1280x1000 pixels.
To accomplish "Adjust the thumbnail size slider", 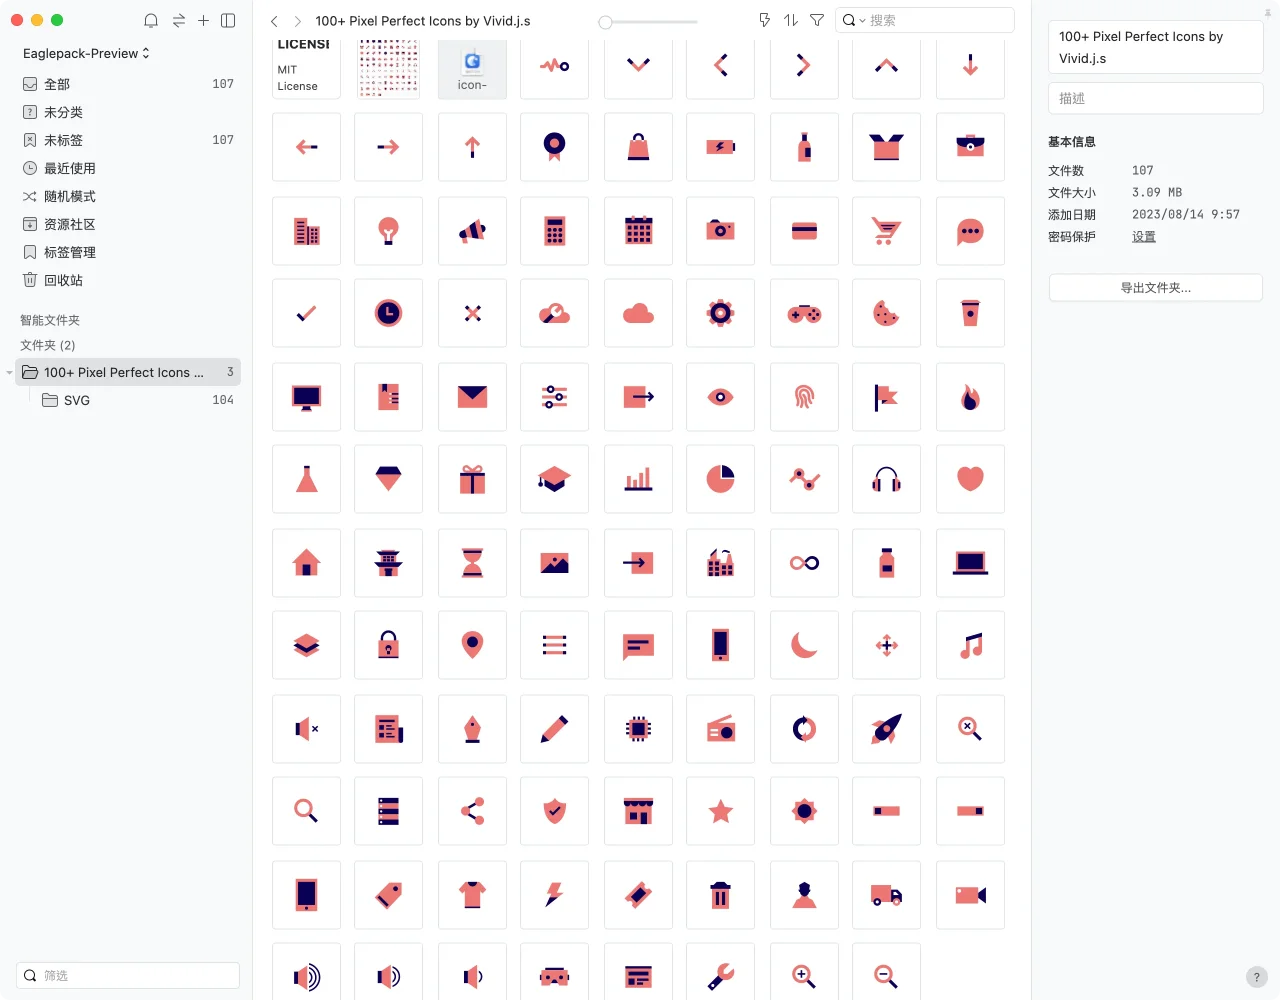I will click(606, 22).
